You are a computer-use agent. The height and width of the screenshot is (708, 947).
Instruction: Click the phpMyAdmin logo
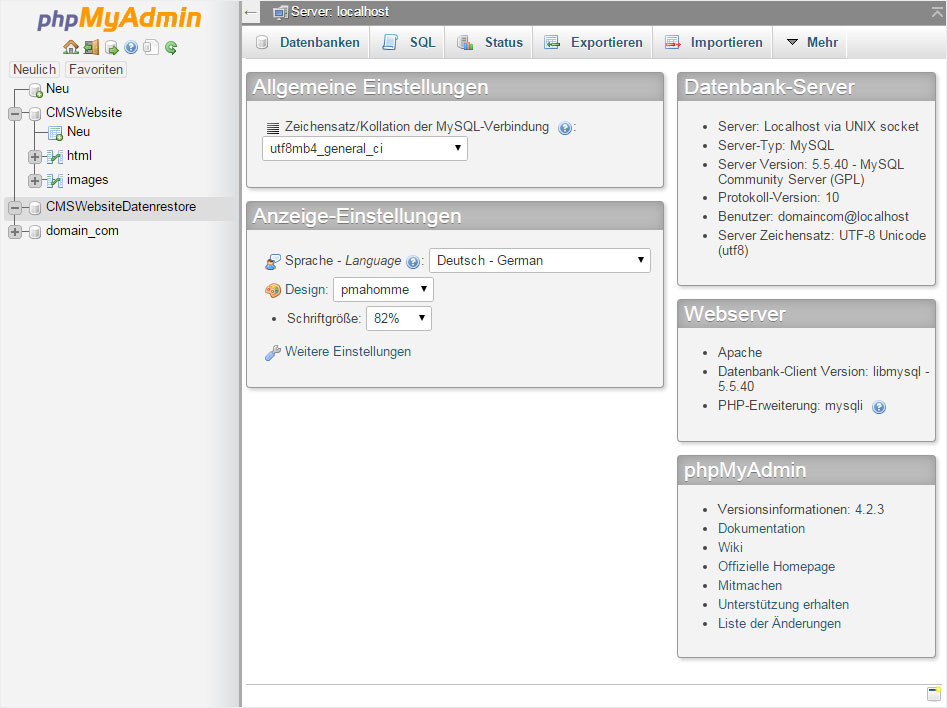[119, 19]
